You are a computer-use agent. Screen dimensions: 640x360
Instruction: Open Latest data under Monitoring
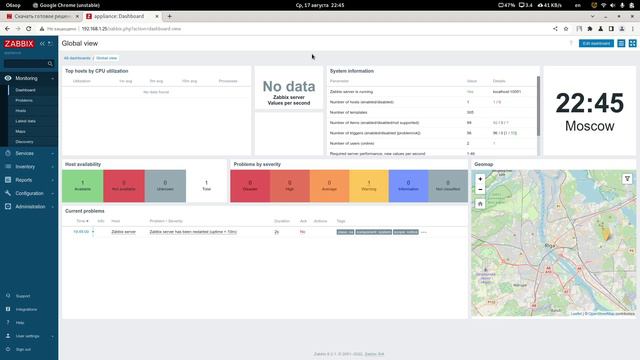(x=25, y=121)
